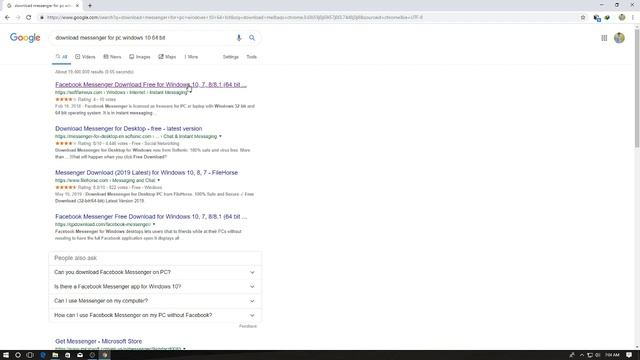
Task: Click the green shield extension icon
Action: coord(607,18)
